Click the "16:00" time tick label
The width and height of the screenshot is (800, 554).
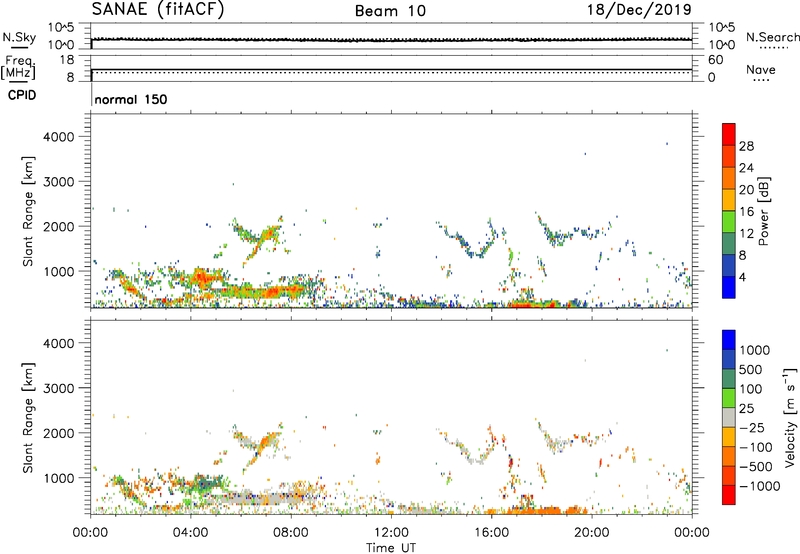(x=491, y=533)
